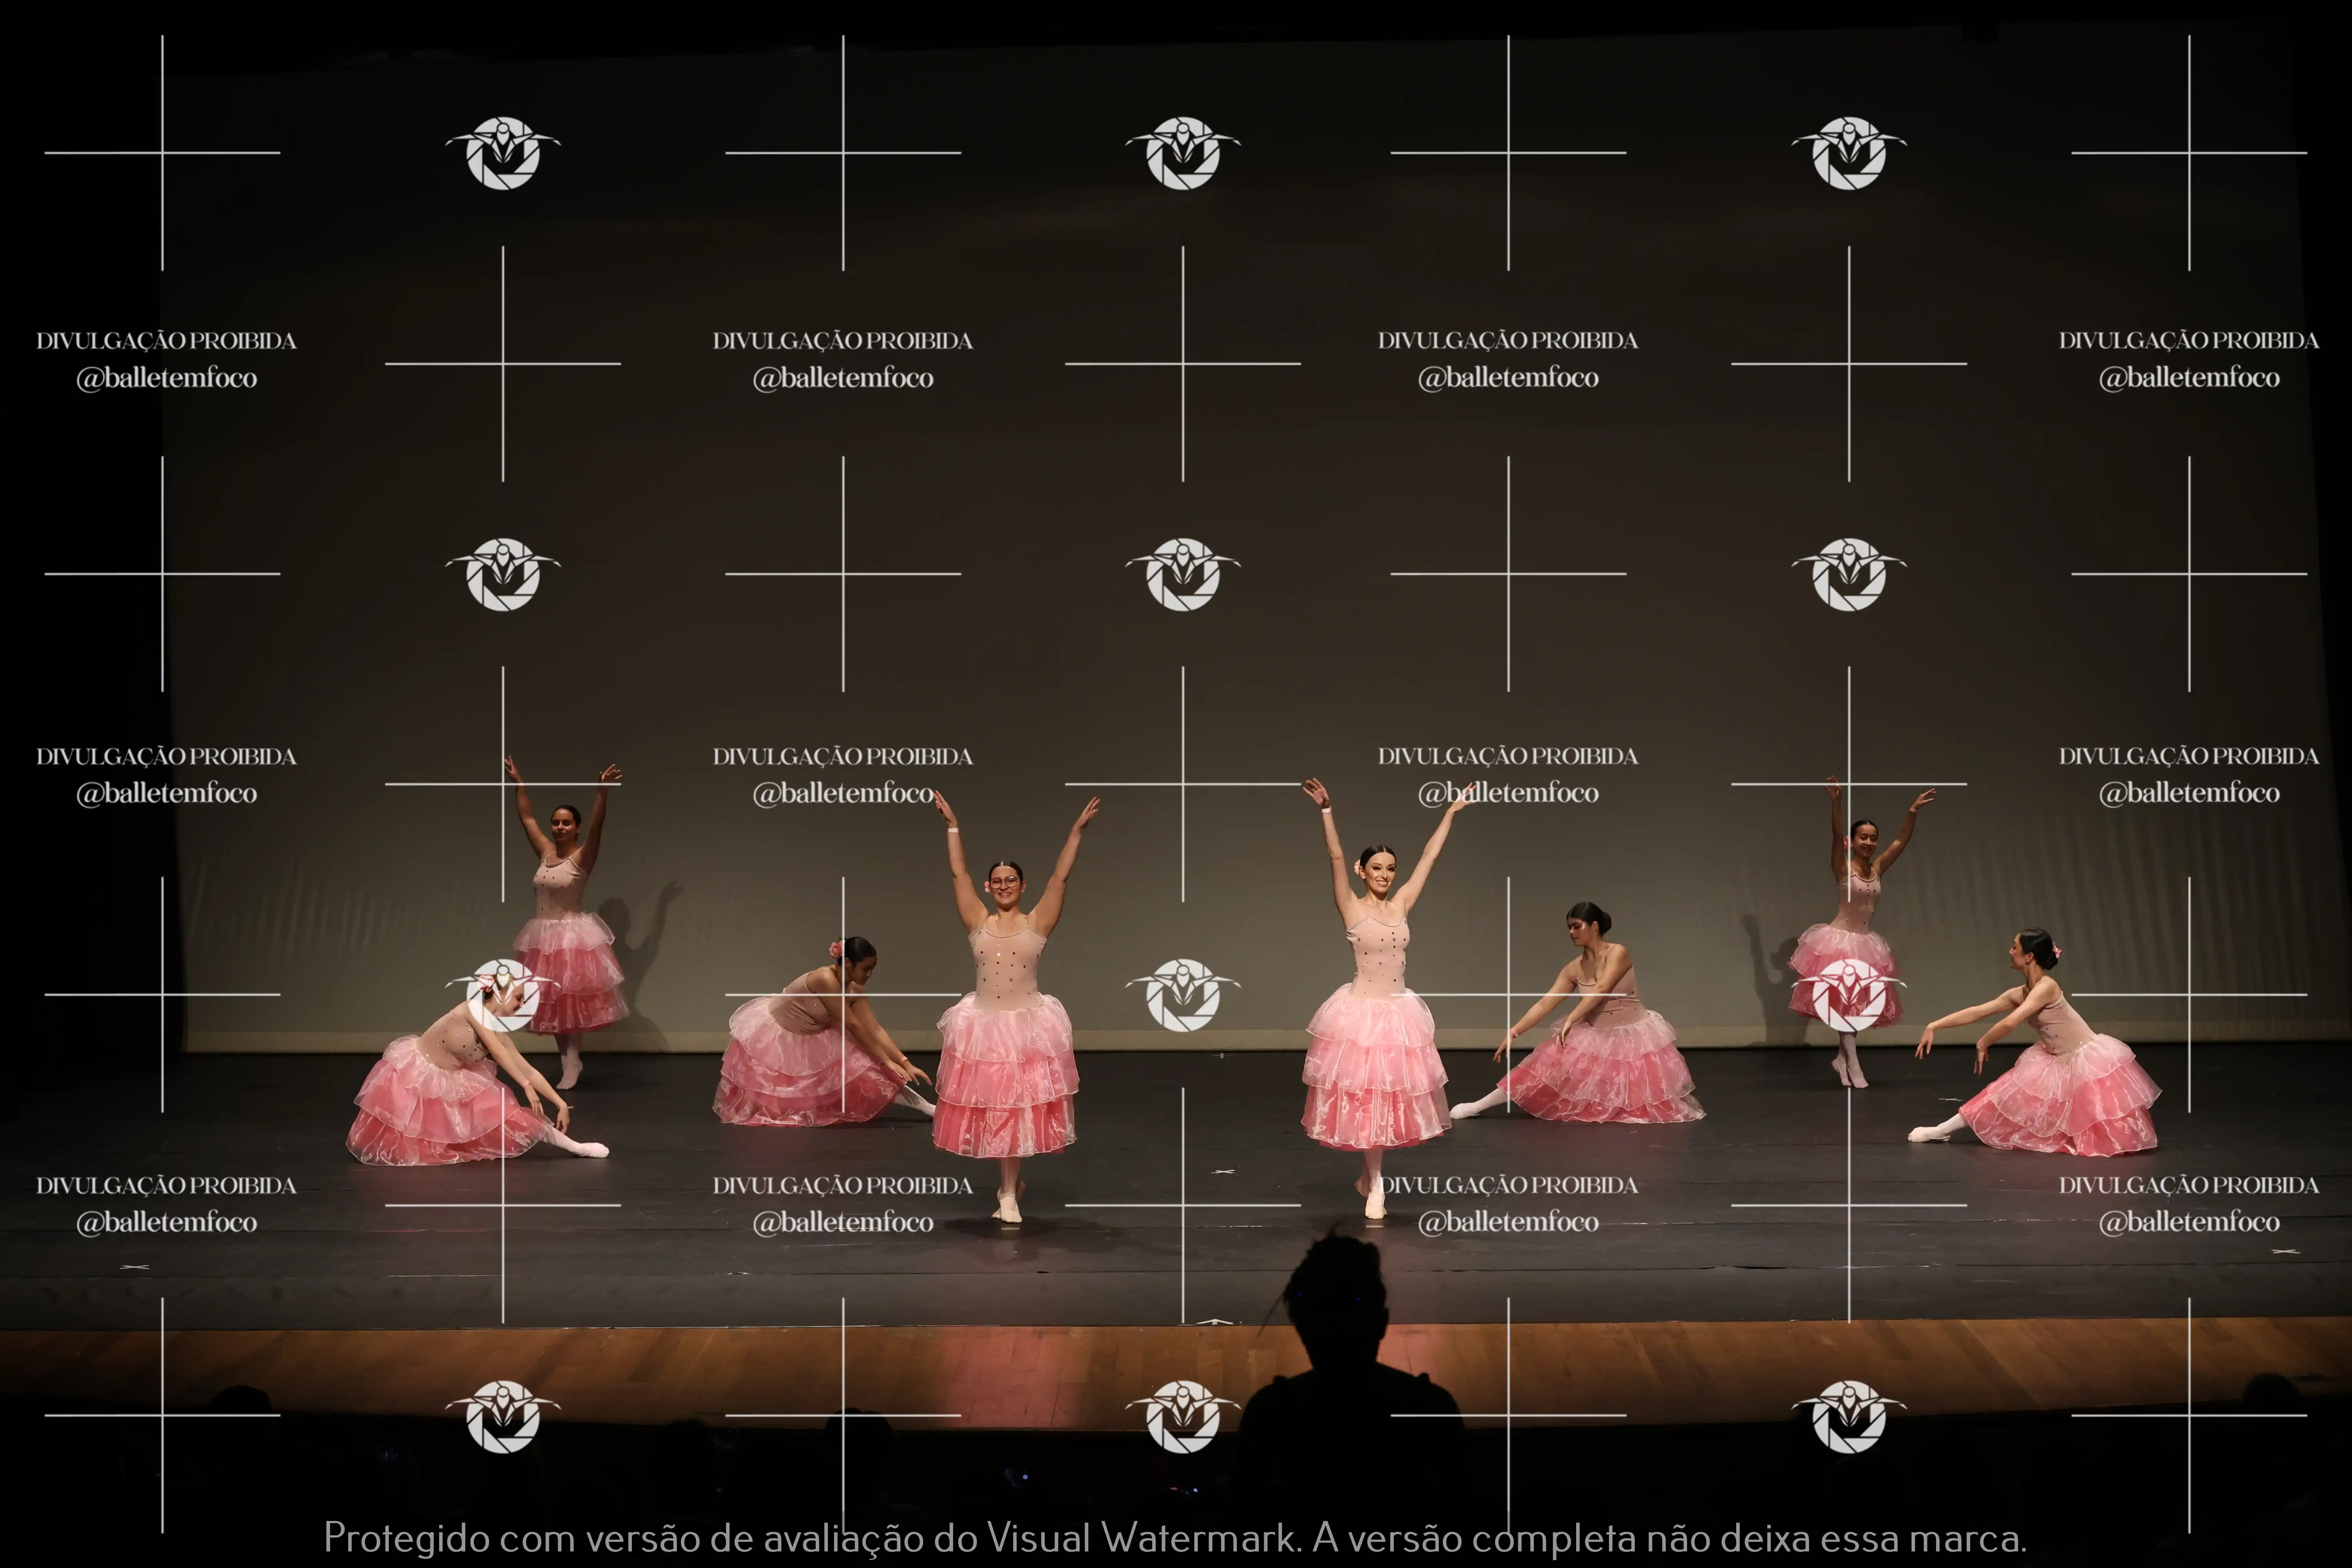The width and height of the screenshot is (2352, 1568).
Task: Click the logo overlapping the far-left kneeling dancer
Action: click(503, 995)
